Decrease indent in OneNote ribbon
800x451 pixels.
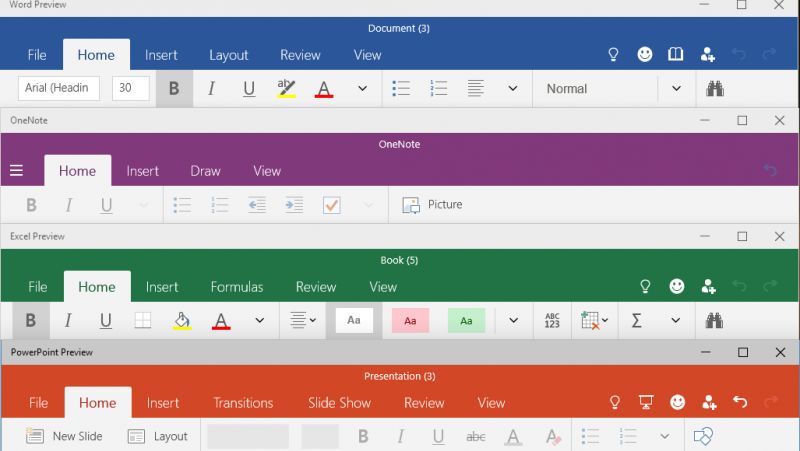coord(257,205)
